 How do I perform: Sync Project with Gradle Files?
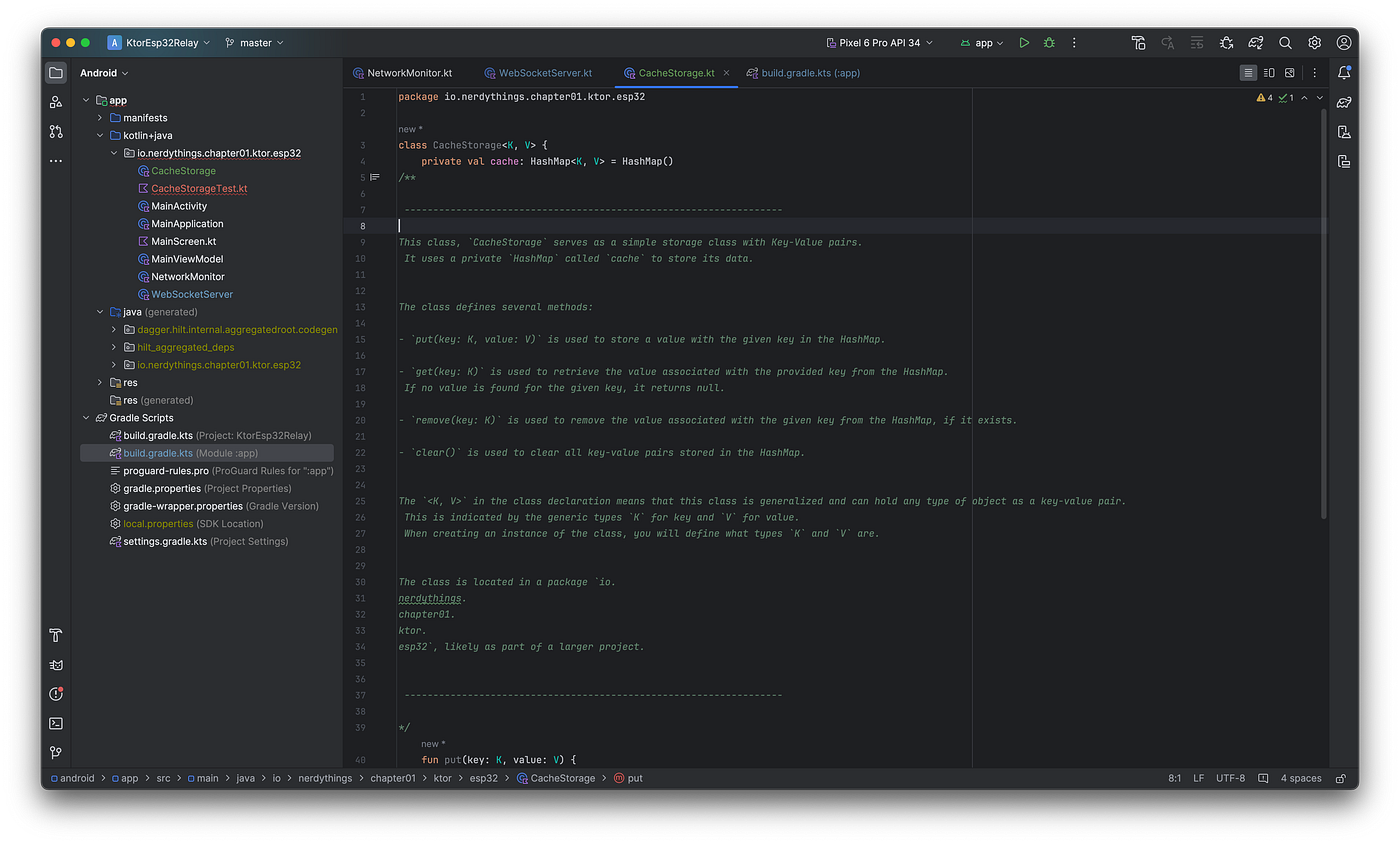coord(1256,43)
